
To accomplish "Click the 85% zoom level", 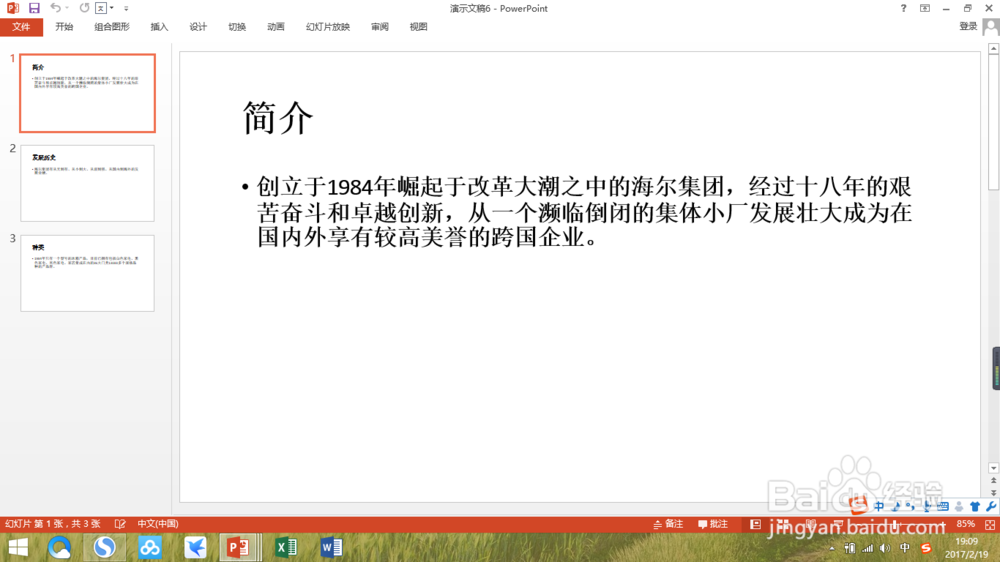I will (965, 524).
